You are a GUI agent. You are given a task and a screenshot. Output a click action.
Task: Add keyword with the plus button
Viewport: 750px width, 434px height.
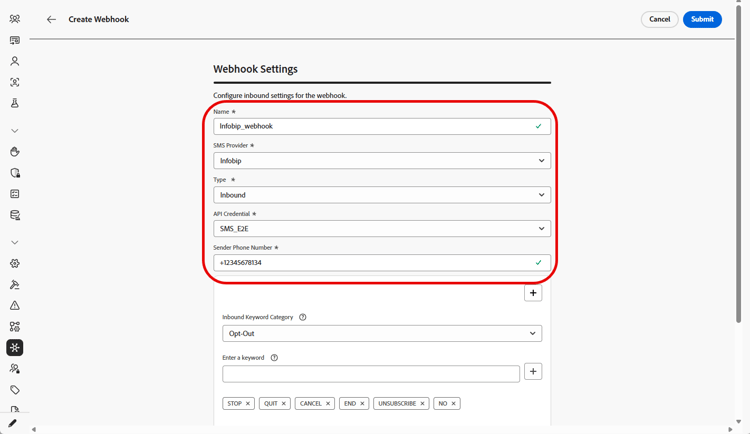pos(533,372)
